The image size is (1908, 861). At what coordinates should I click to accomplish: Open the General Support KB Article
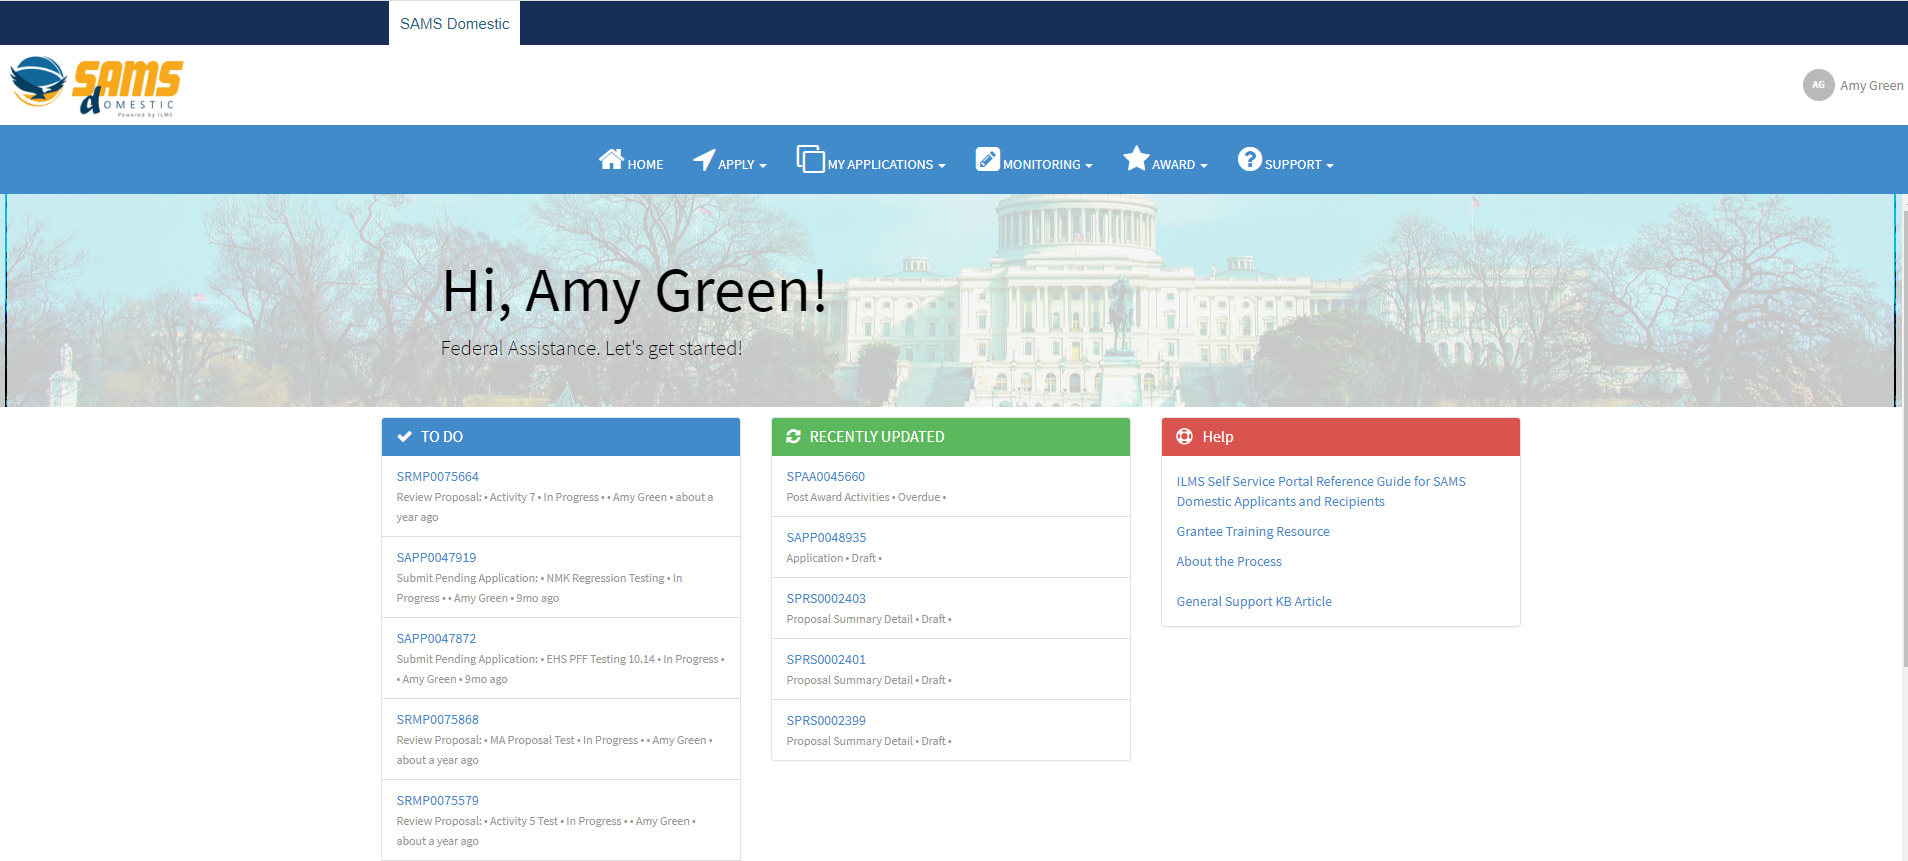(x=1253, y=602)
